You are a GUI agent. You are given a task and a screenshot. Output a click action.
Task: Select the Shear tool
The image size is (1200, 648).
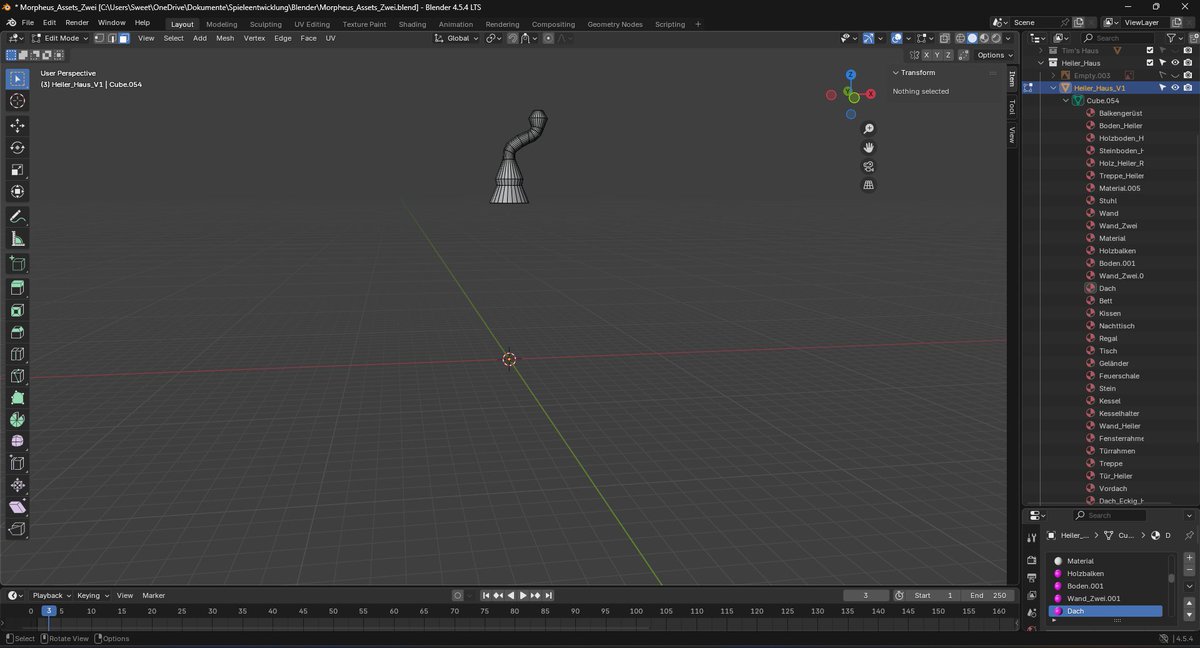[17, 507]
